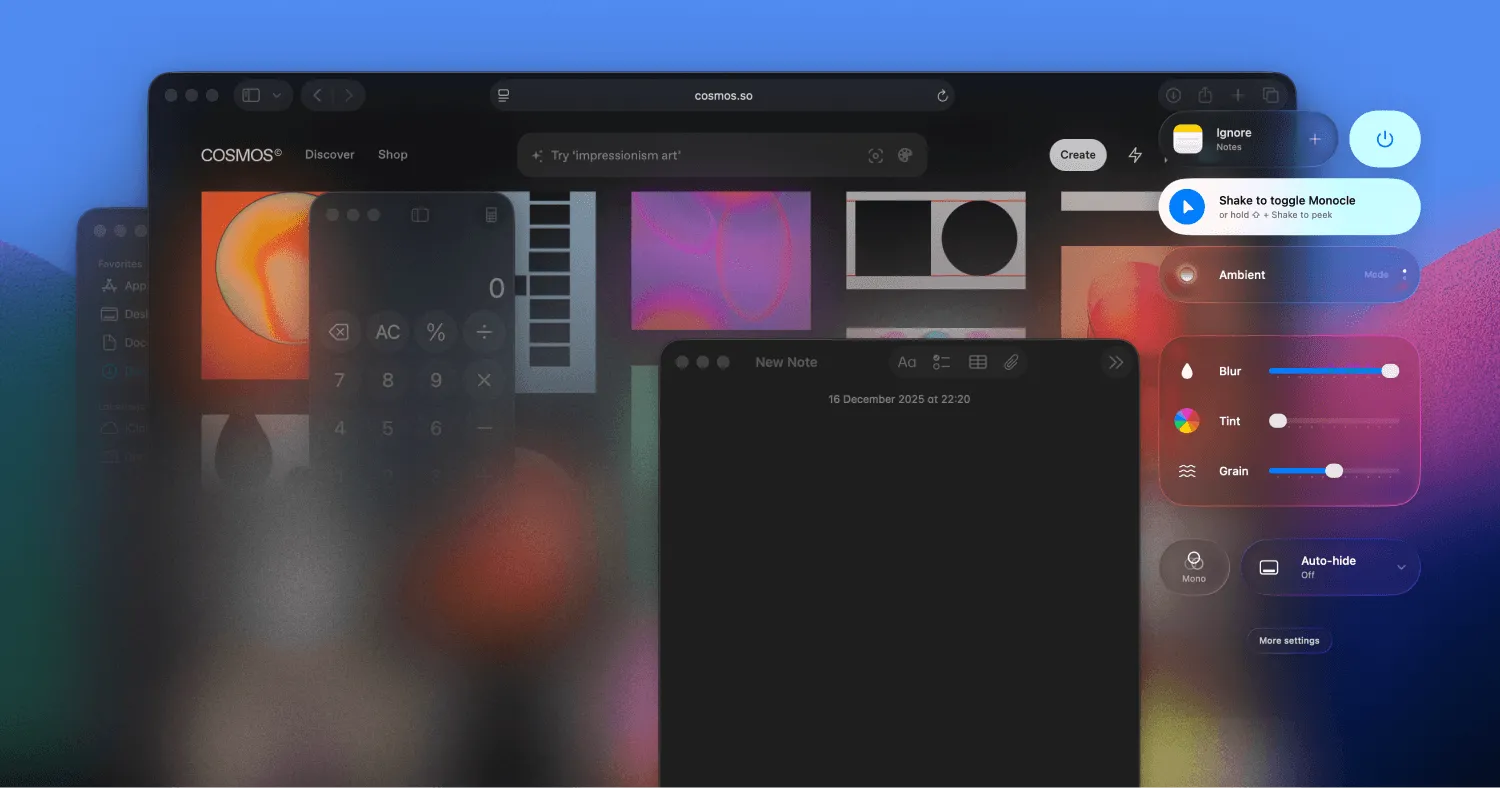Click the Blur droplet icon

coord(1187,371)
